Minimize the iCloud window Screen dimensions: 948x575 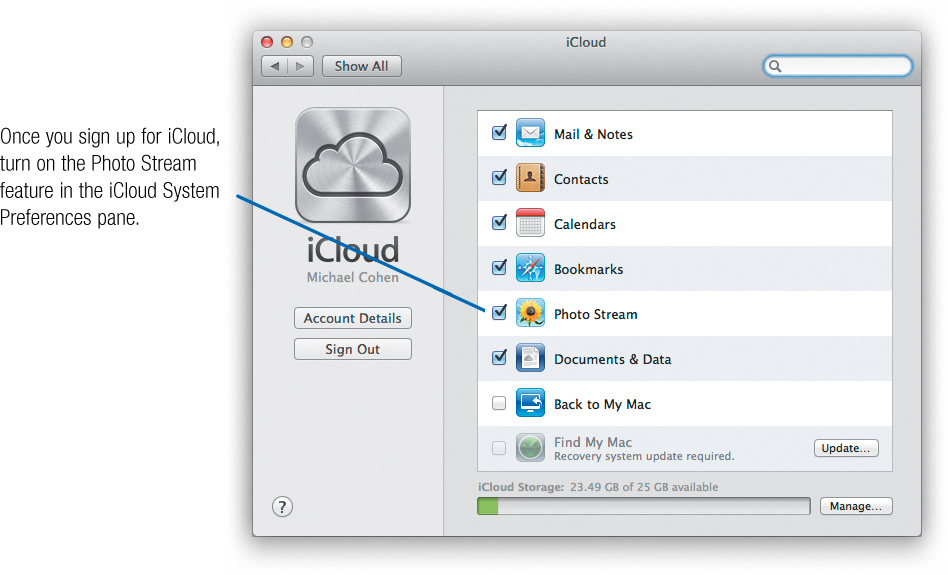point(287,42)
